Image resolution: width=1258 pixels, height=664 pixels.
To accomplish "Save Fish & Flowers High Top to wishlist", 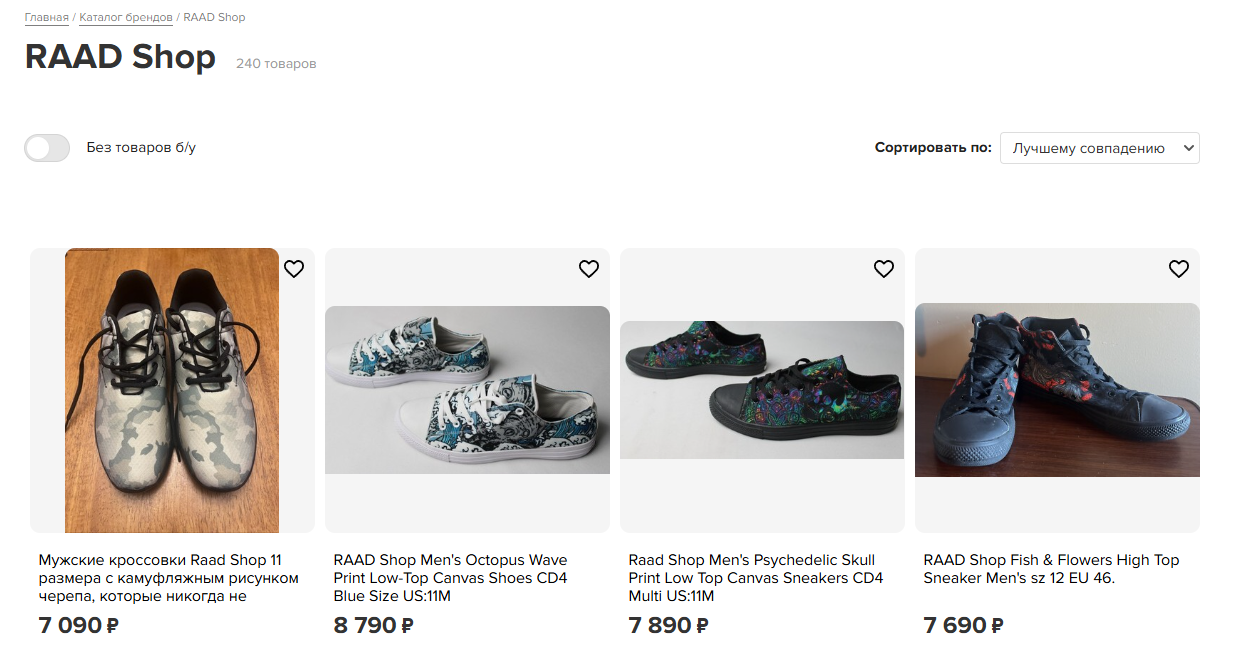I will pos(1179,269).
